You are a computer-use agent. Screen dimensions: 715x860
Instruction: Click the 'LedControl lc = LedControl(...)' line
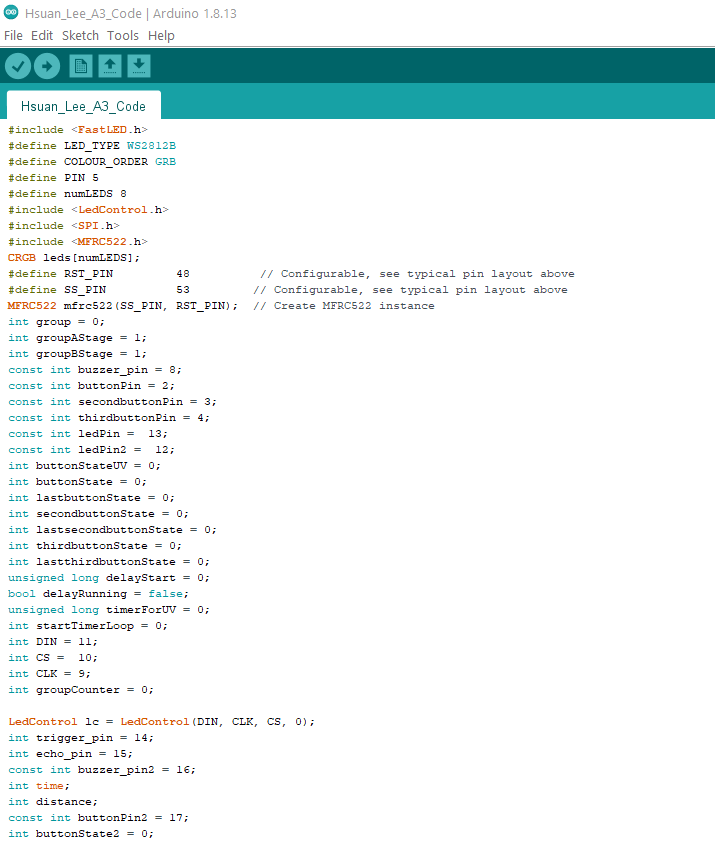coord(162,722)
